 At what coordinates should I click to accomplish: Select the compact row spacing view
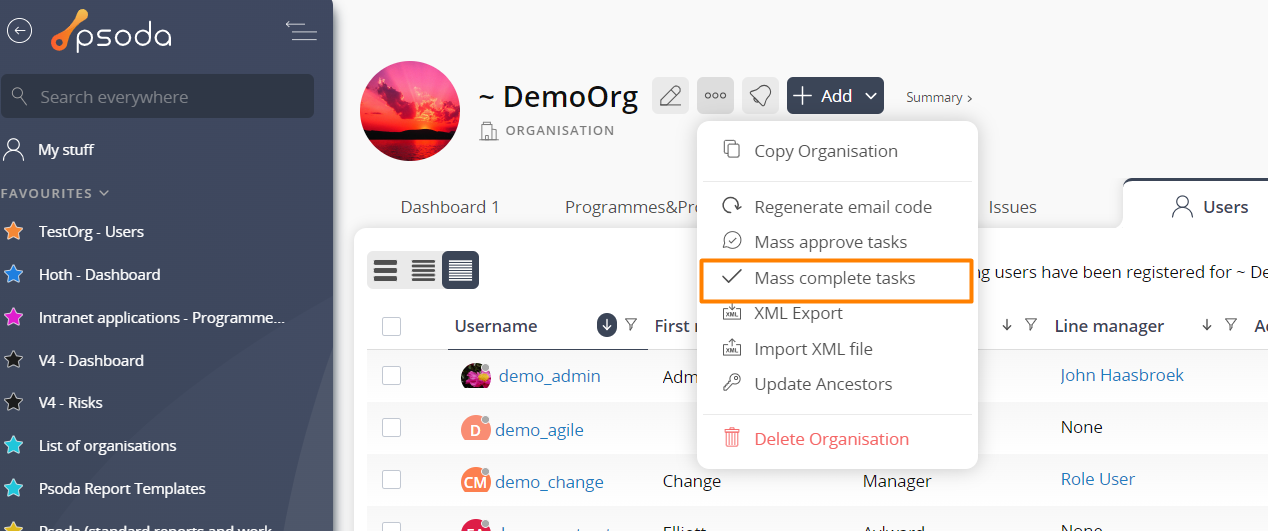point(460,270)
